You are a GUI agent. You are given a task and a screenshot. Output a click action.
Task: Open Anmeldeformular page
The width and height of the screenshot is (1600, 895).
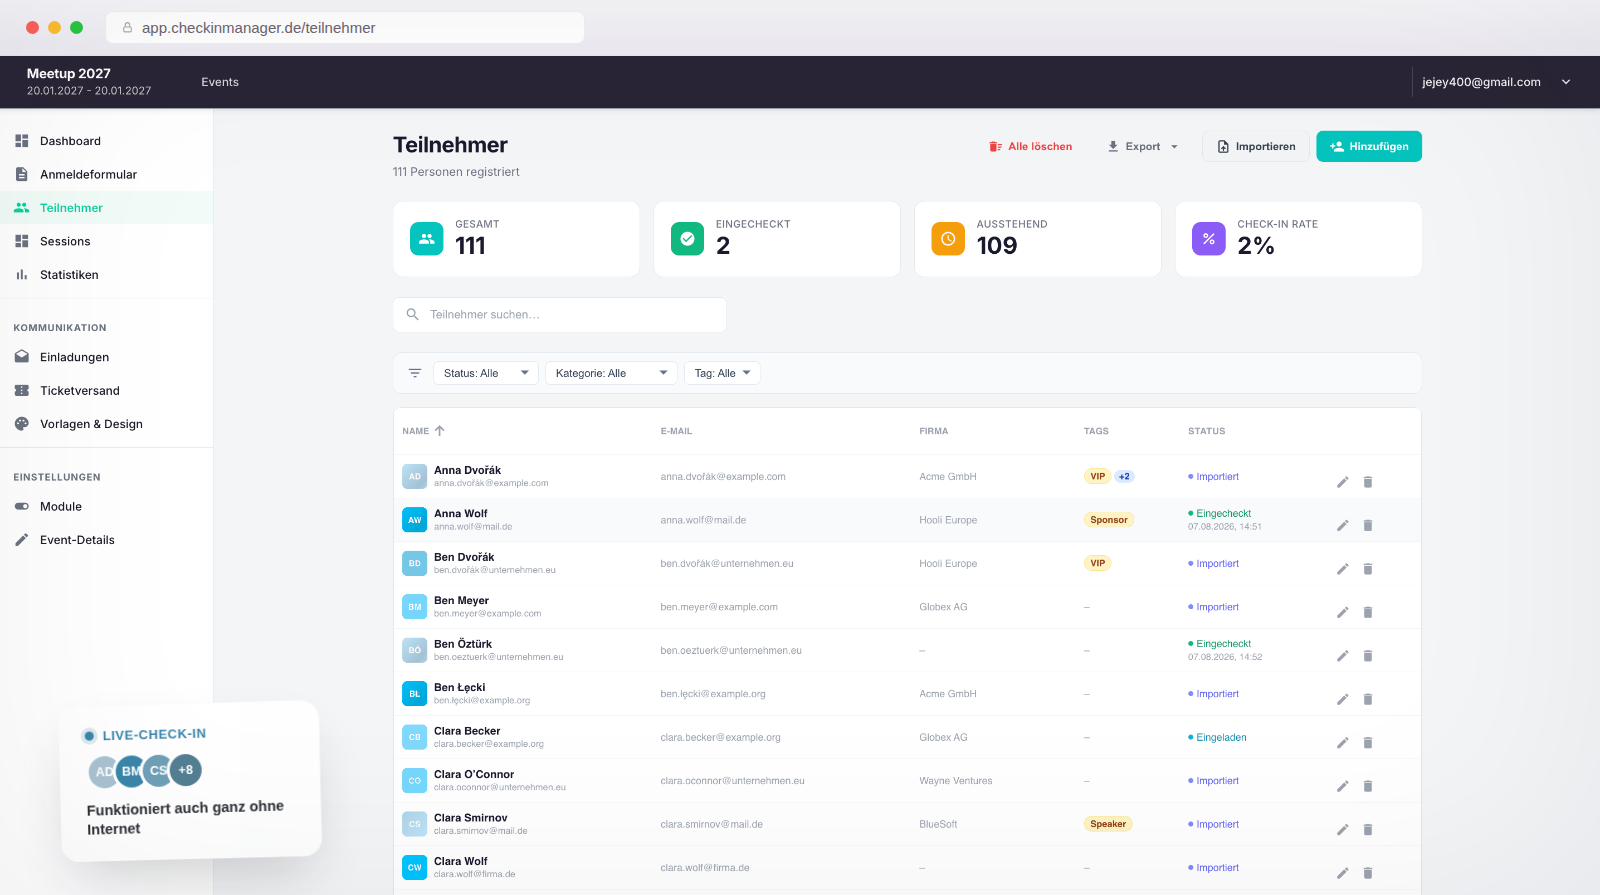pyautogui.click(x=88, y=174)
